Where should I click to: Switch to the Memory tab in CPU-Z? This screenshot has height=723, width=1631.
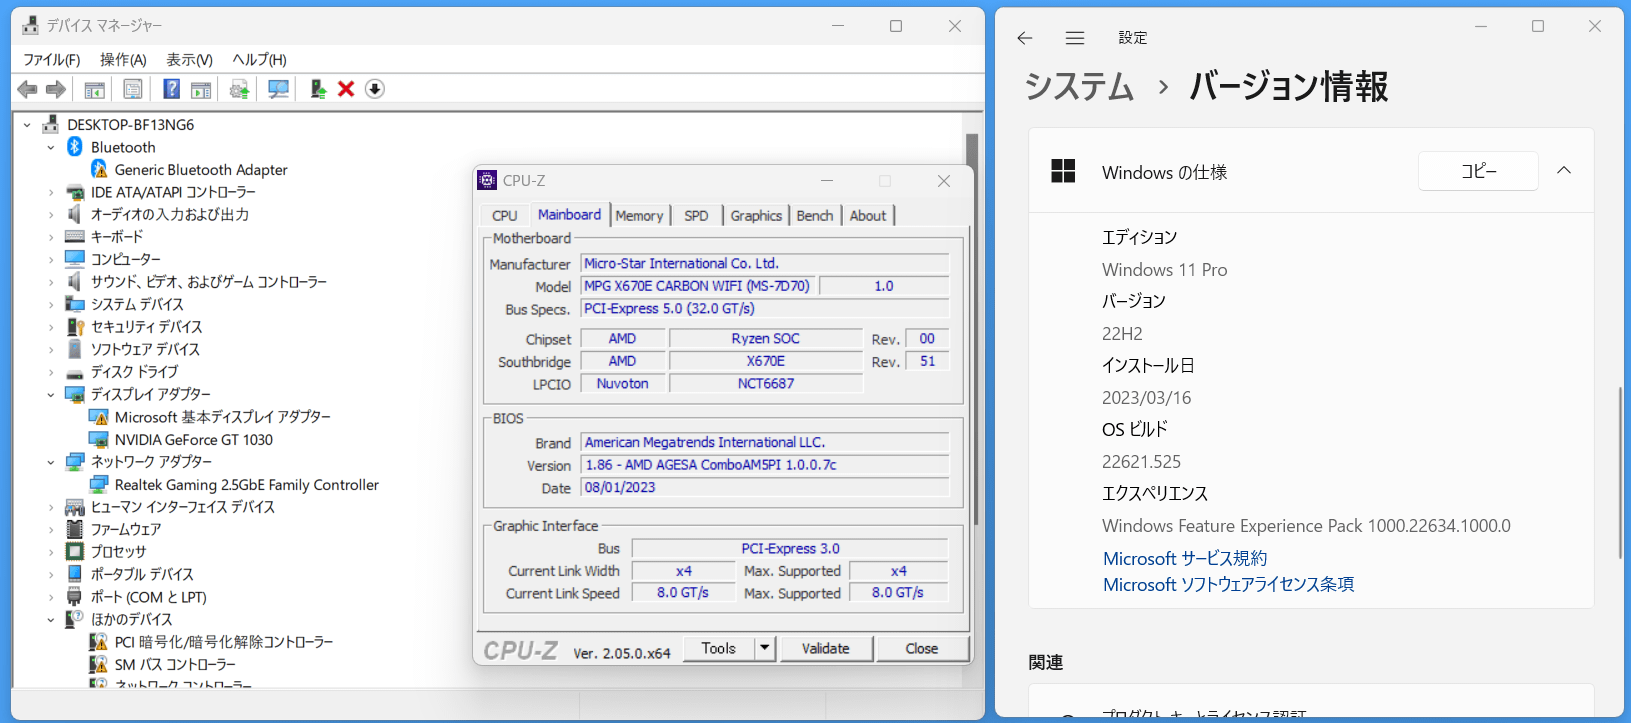coord(639,215)
